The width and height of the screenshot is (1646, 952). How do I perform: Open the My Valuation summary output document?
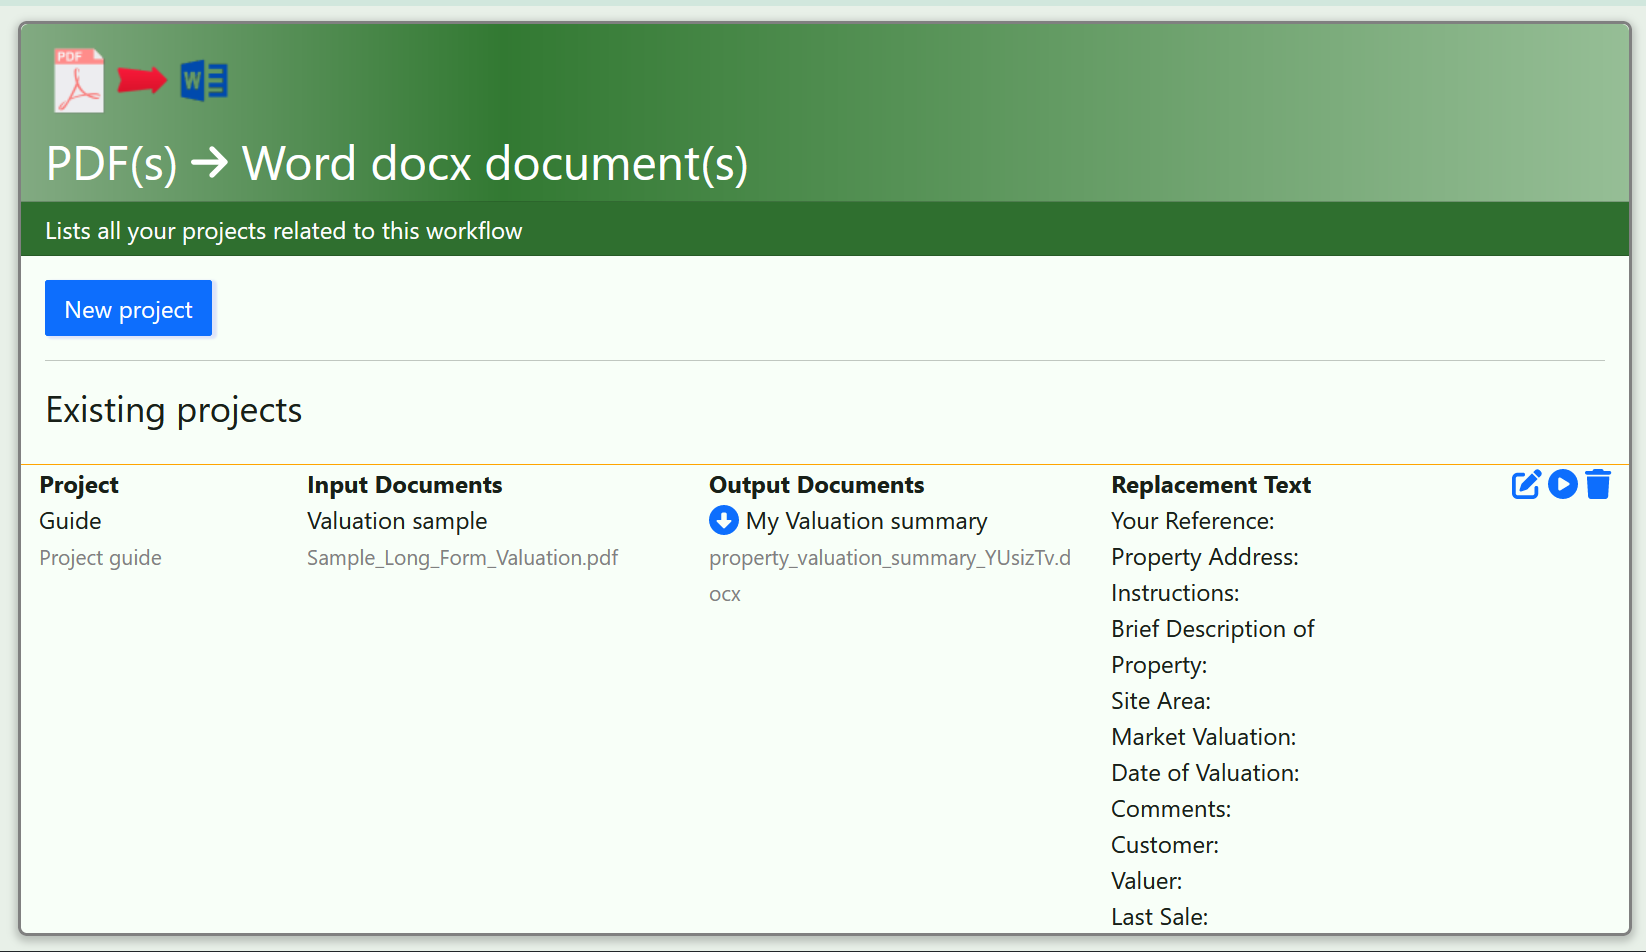point(866,521)
